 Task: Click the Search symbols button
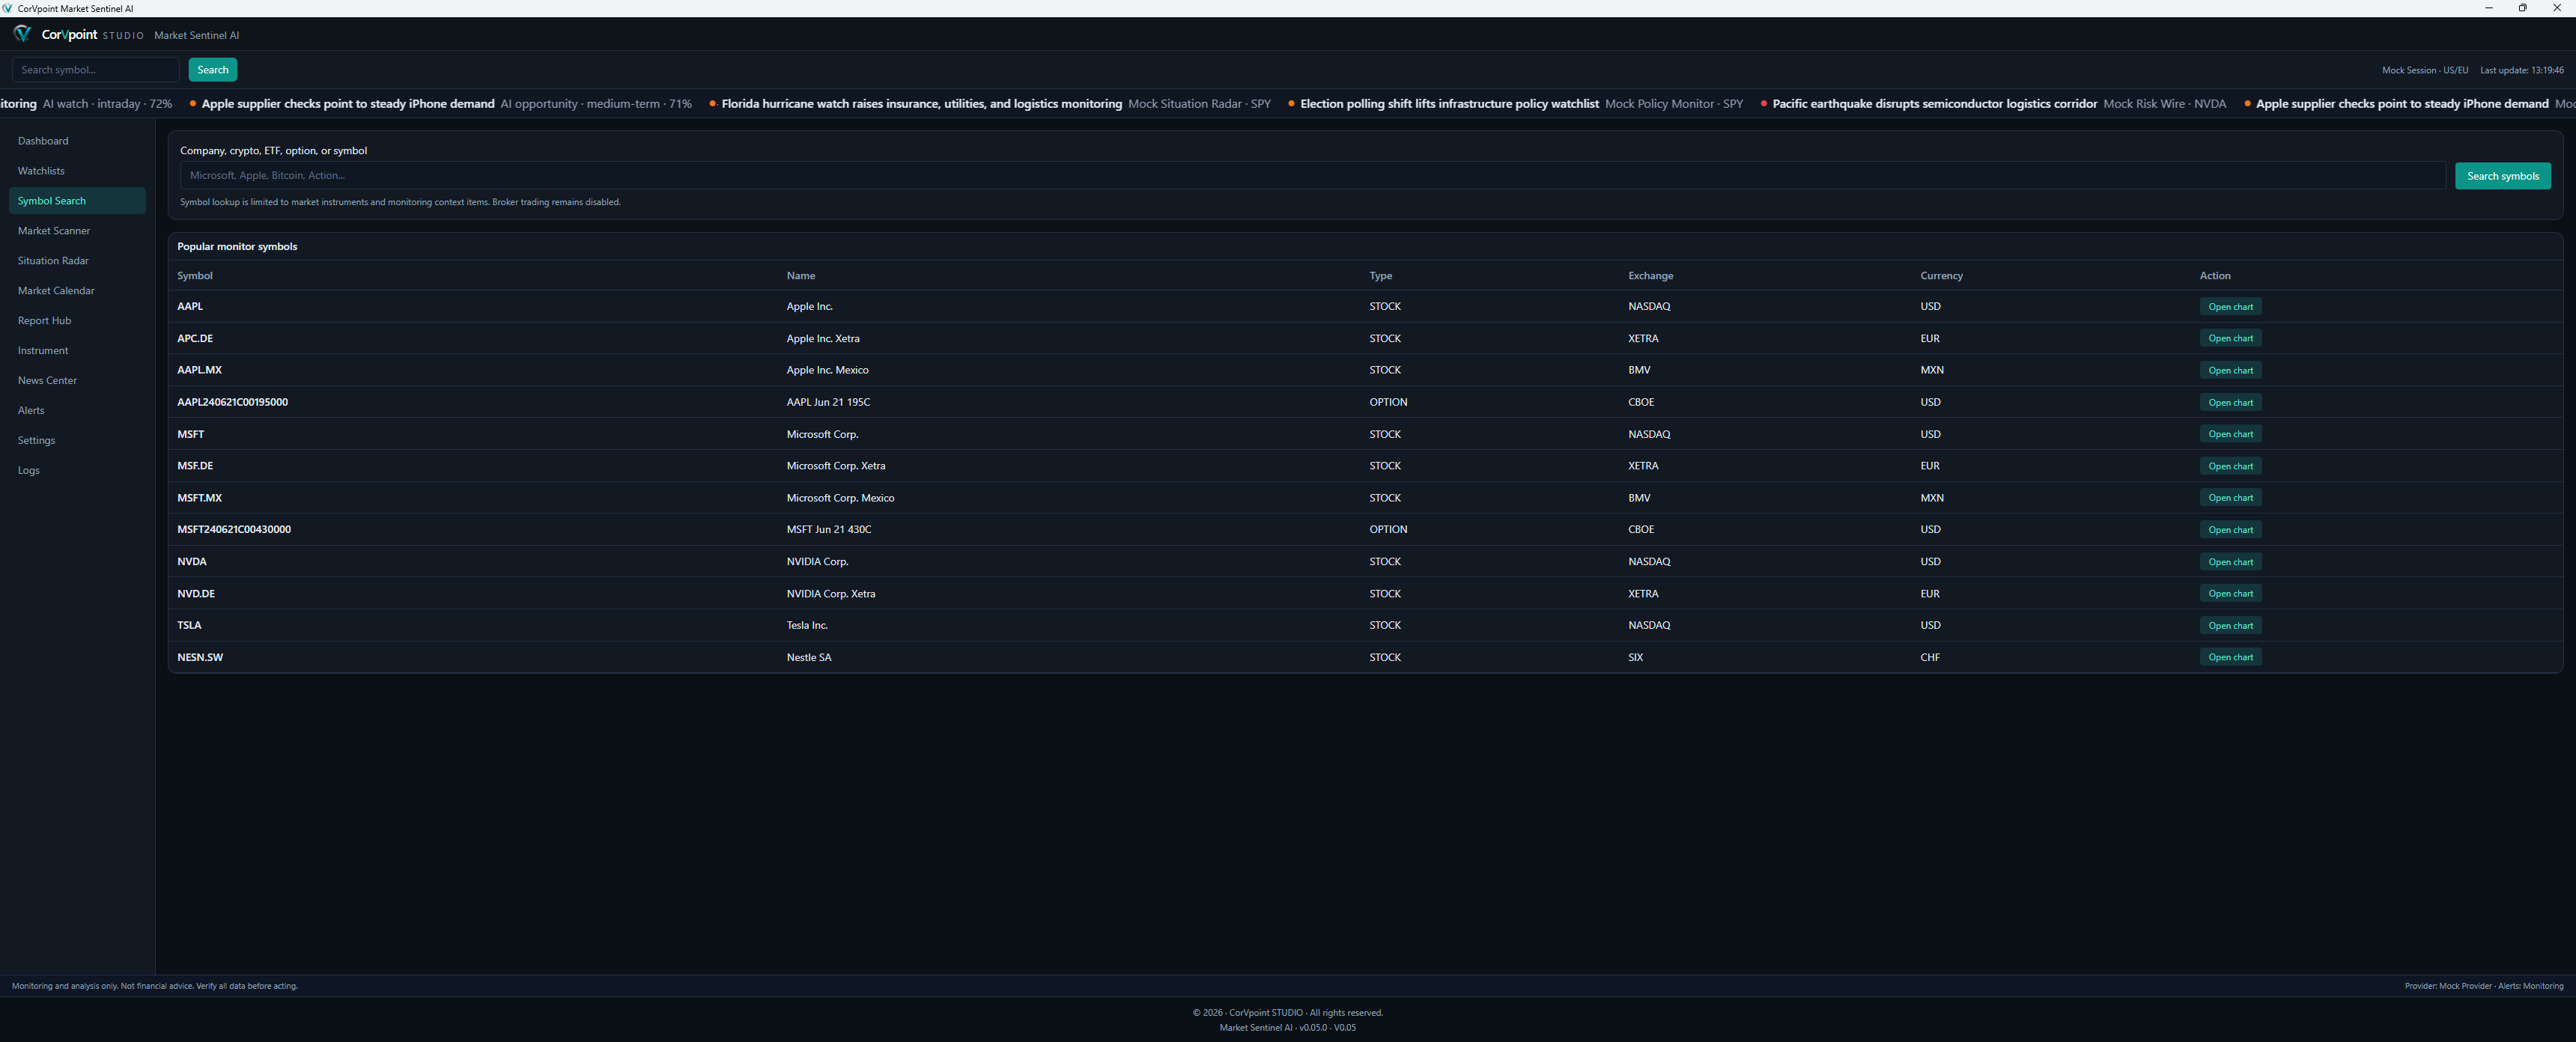point(2502,176)
